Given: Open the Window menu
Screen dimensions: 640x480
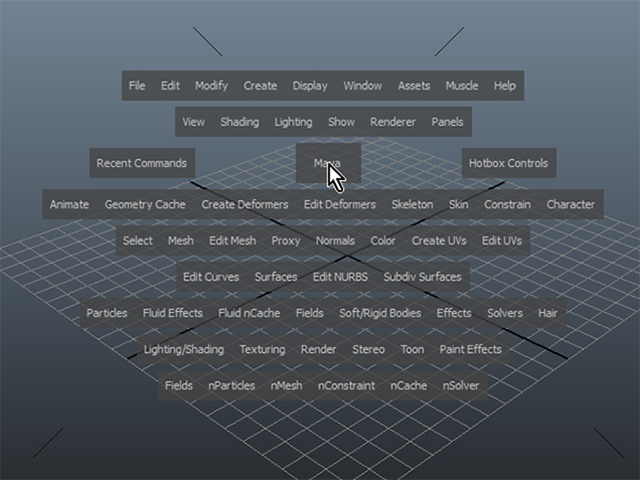Looking at the screenshot, I should coord(363,86).
